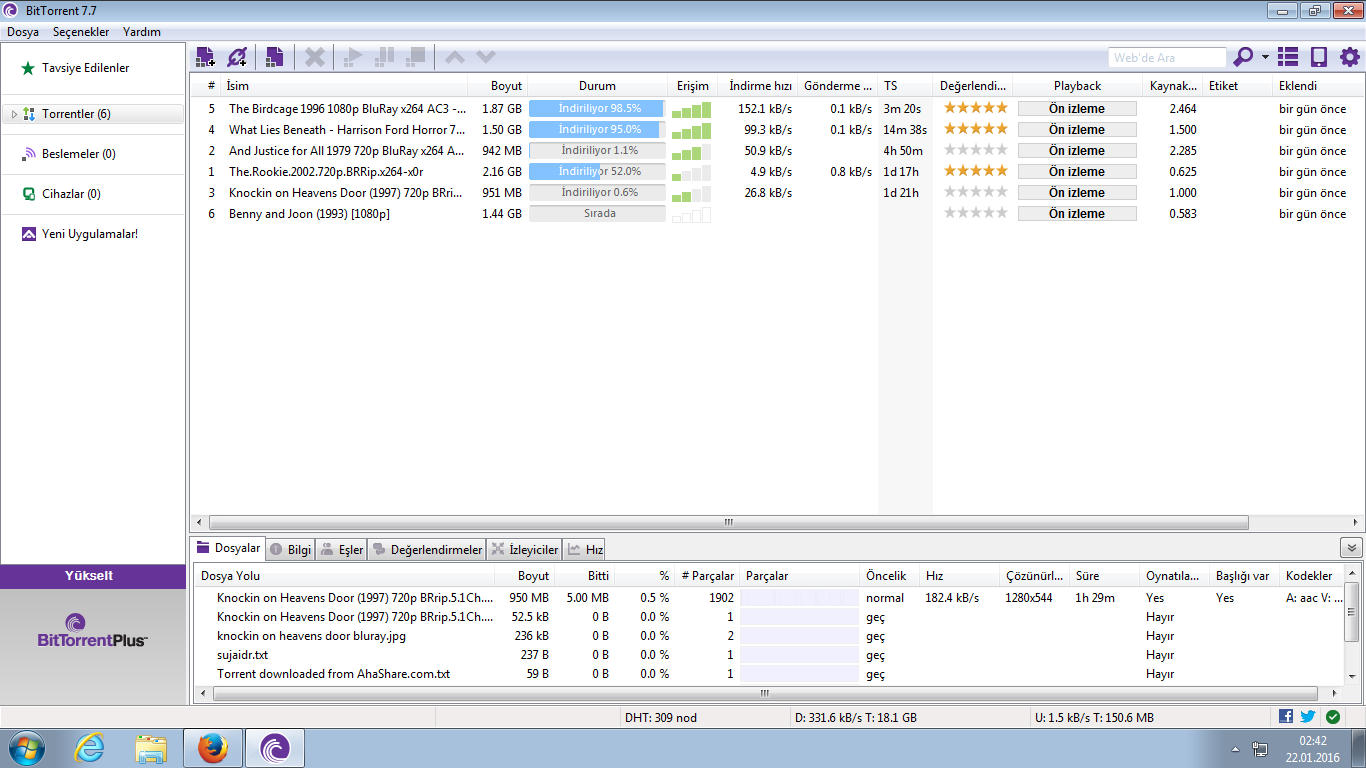Click star rating of Benny and Joon

coord(976,213)
